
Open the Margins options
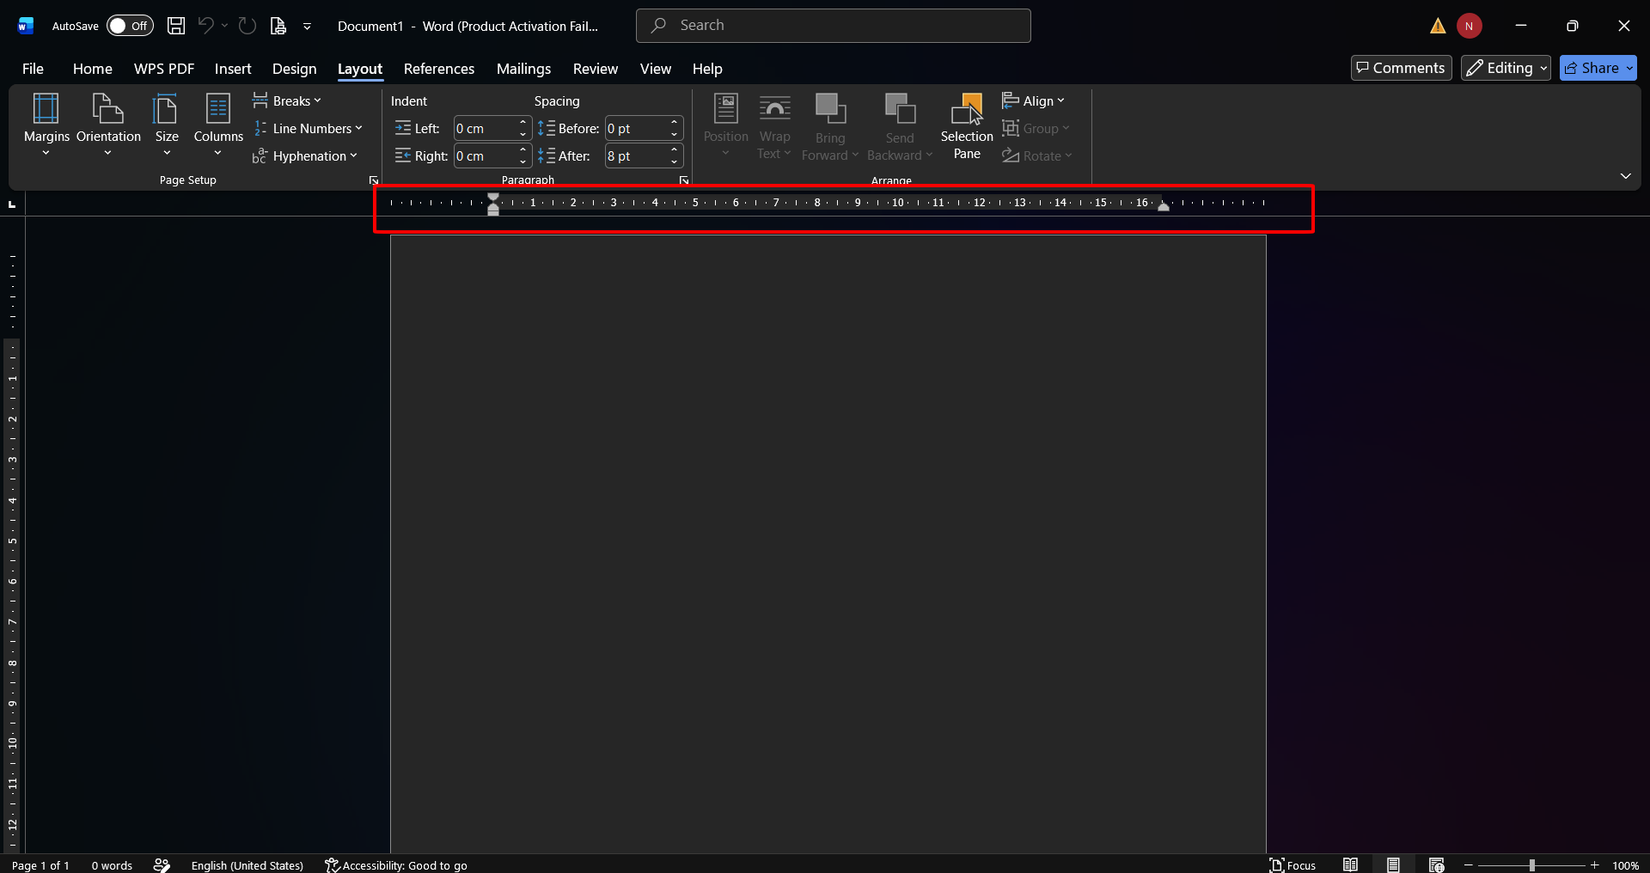[x=46, y=124]
